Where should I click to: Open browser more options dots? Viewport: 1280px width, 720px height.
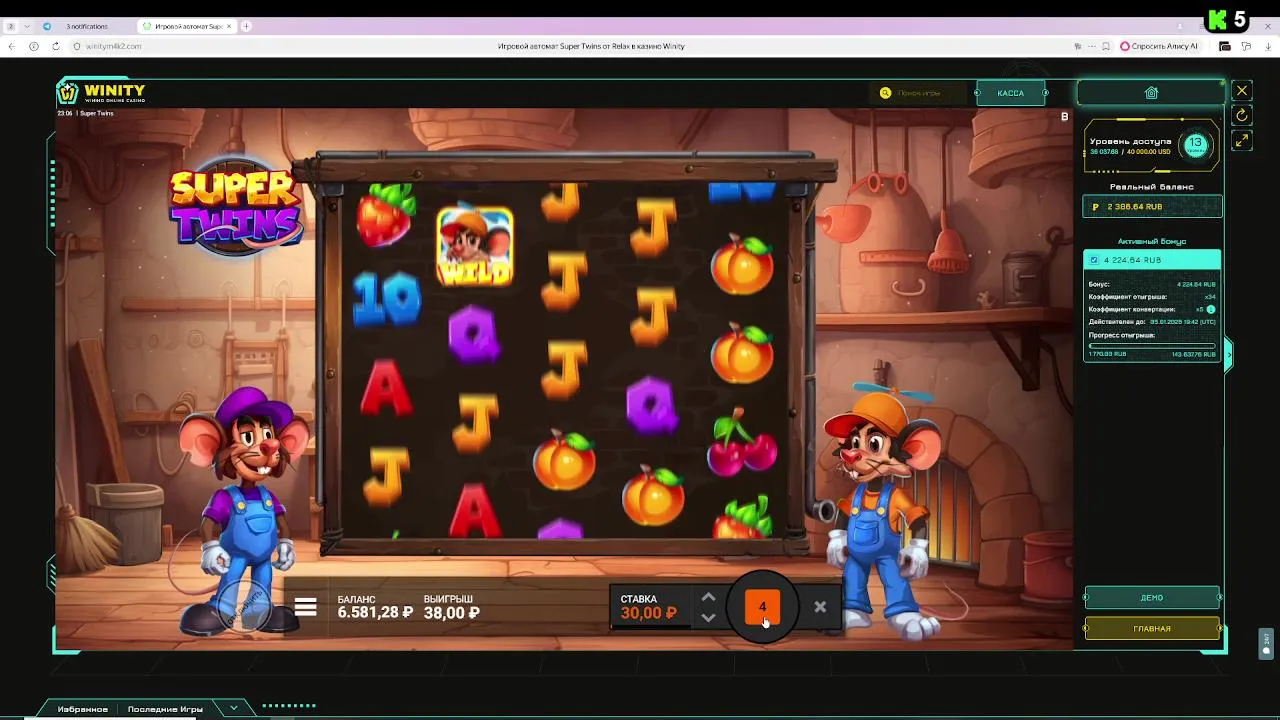1091,46
